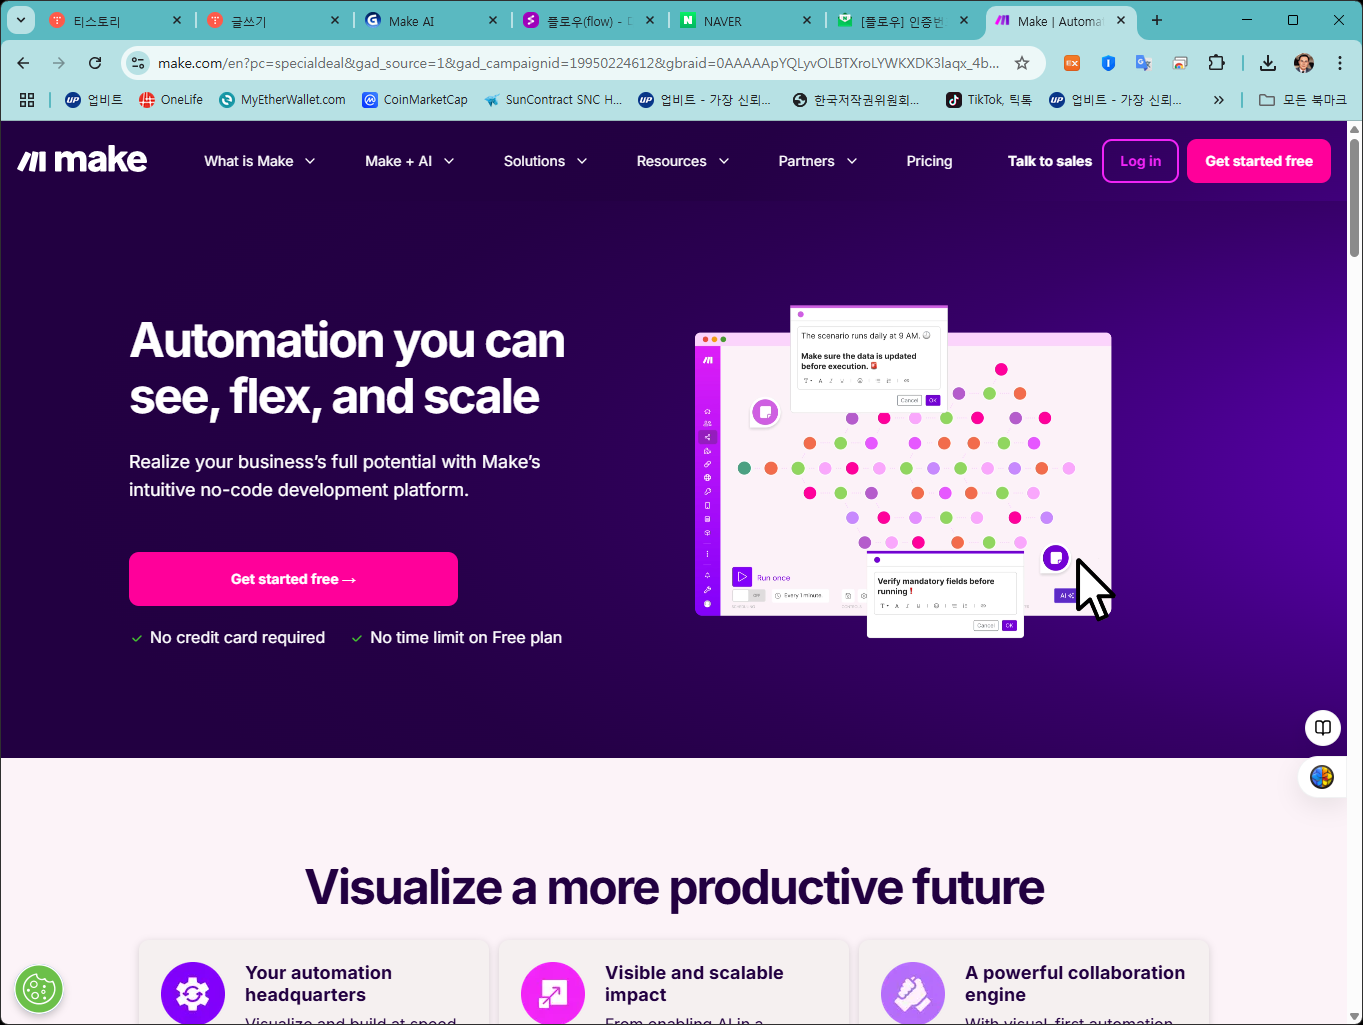Open cookie settings icon at bottom left
The image size is (1363, 1025).
pyautogui.click(x=39, y=990)
